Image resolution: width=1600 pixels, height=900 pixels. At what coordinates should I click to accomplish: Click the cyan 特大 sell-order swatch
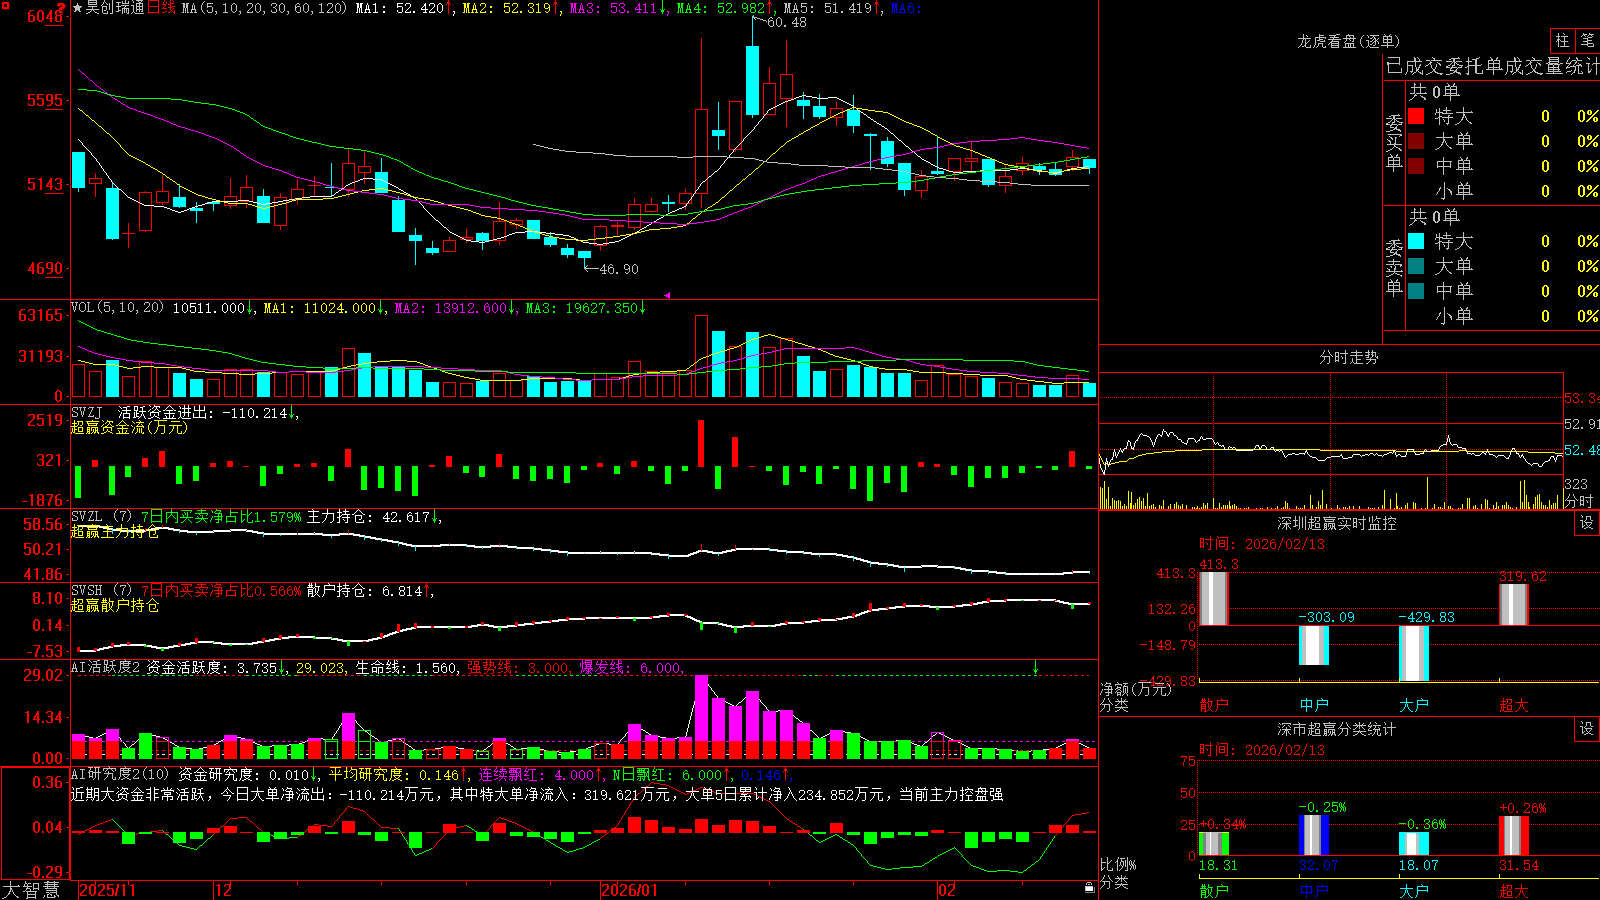(x=1416, y=241)
